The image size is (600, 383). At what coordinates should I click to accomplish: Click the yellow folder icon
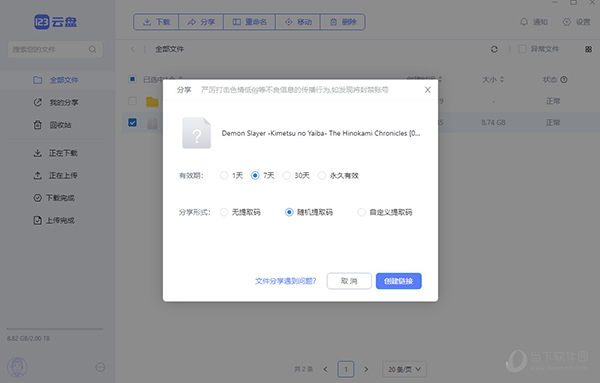click(x=152, y=101)
